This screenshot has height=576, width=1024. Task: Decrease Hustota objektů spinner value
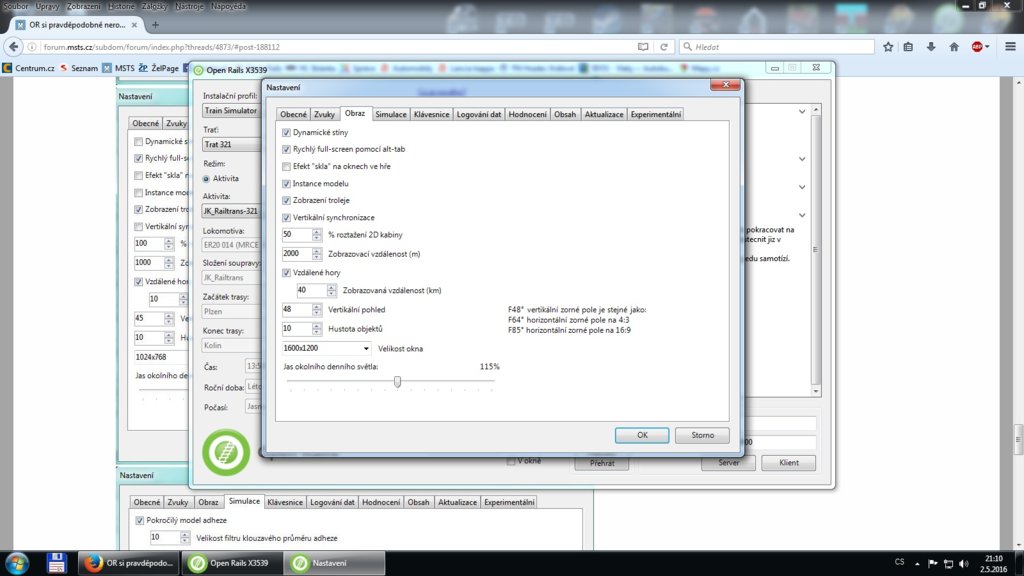[x=317, y=332]
